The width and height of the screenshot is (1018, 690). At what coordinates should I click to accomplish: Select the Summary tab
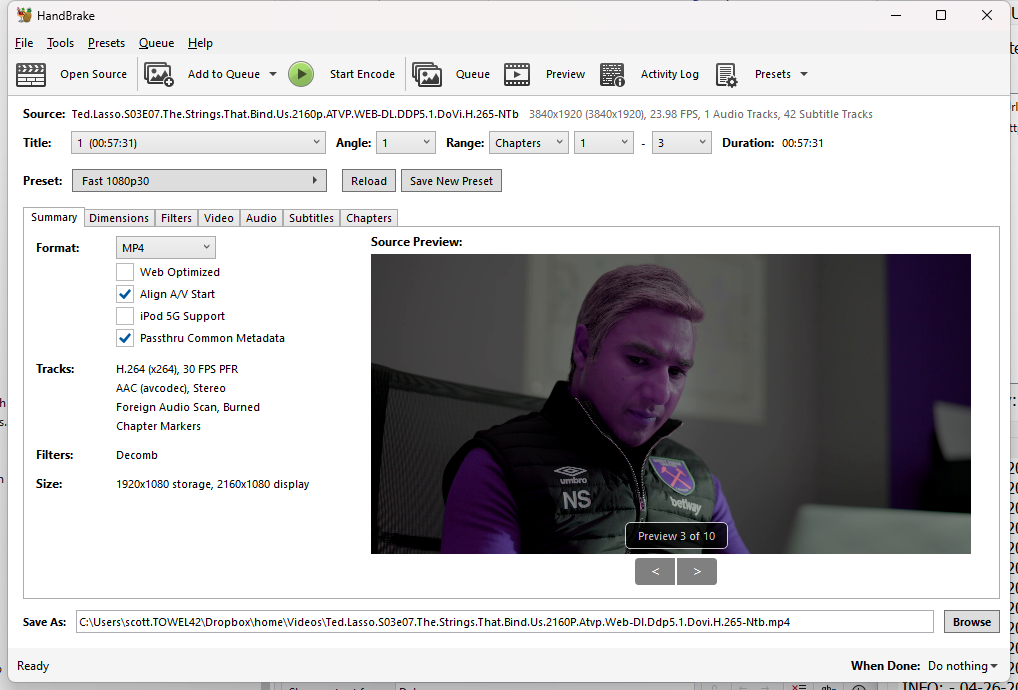click(x=54, y=217)
